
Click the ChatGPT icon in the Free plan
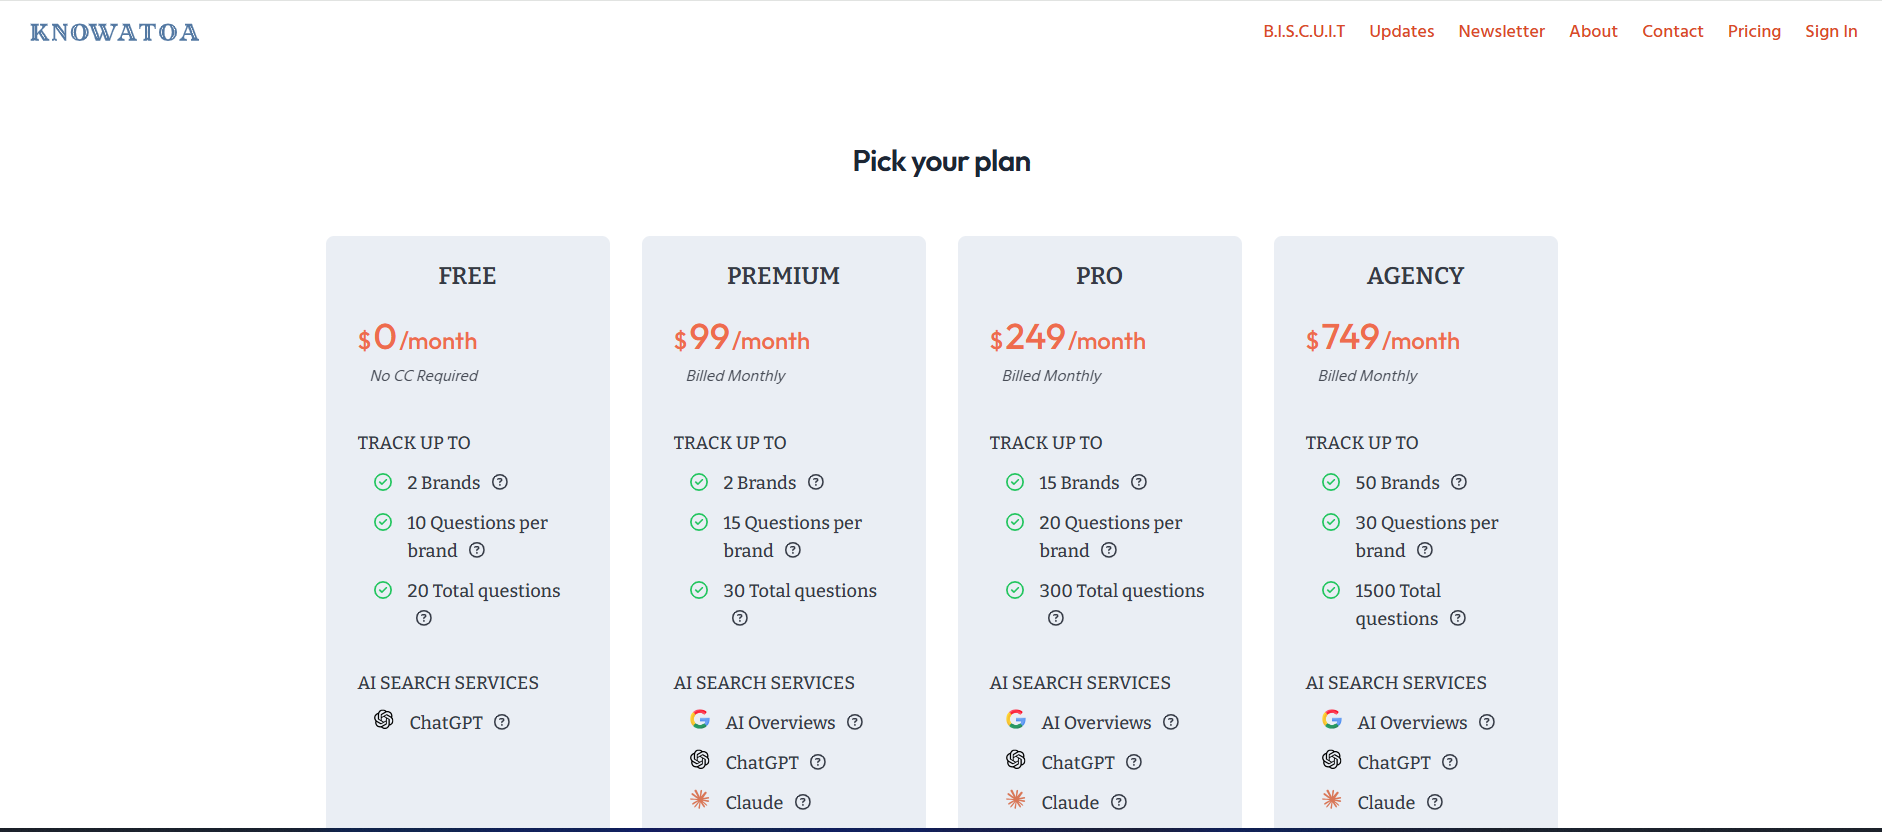click(x=383, y=721)
